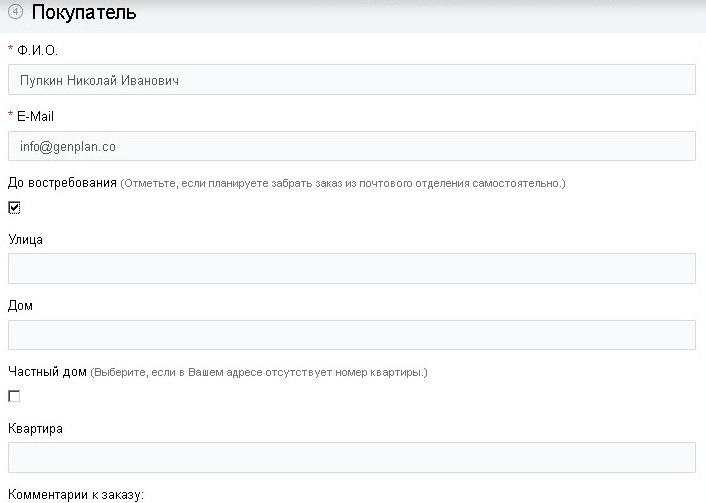
Task: Collapse the Покупатель section header
Action: 84,14
